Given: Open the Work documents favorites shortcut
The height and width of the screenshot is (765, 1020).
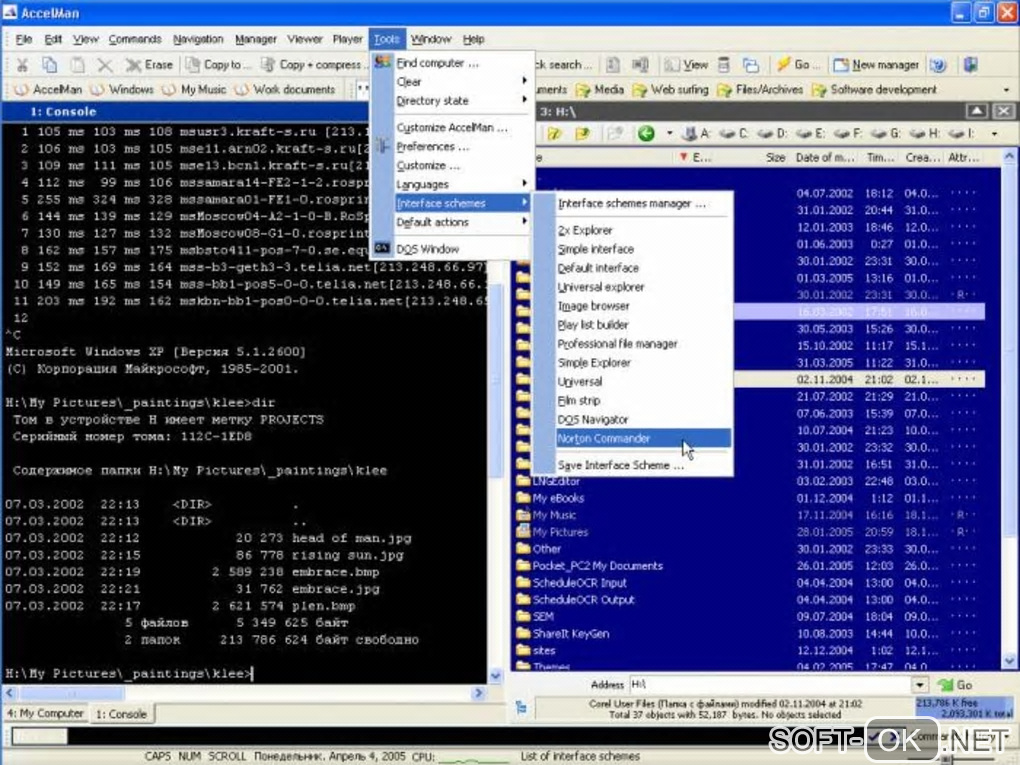Looking at the screenshot, I should (286, 89).
